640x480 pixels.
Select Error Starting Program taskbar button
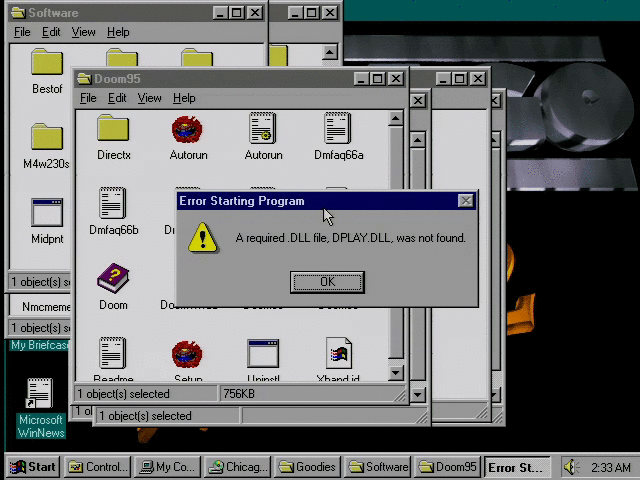tap(517, 467)
